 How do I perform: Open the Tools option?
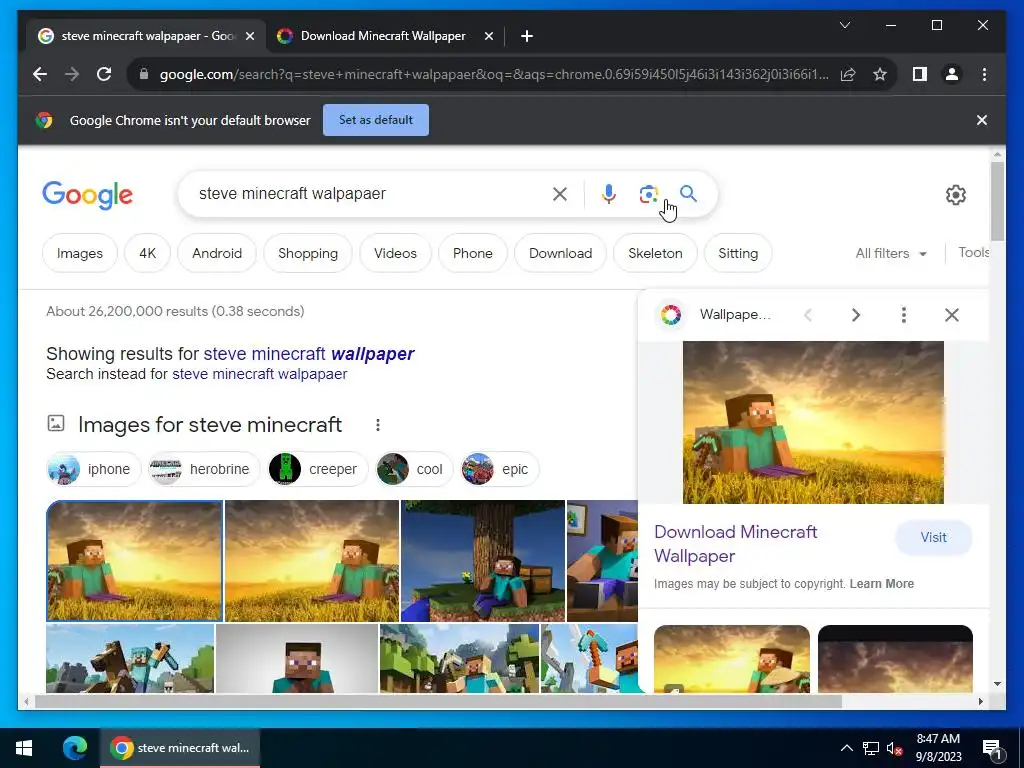pyautogui.click(x=973, y=253)
